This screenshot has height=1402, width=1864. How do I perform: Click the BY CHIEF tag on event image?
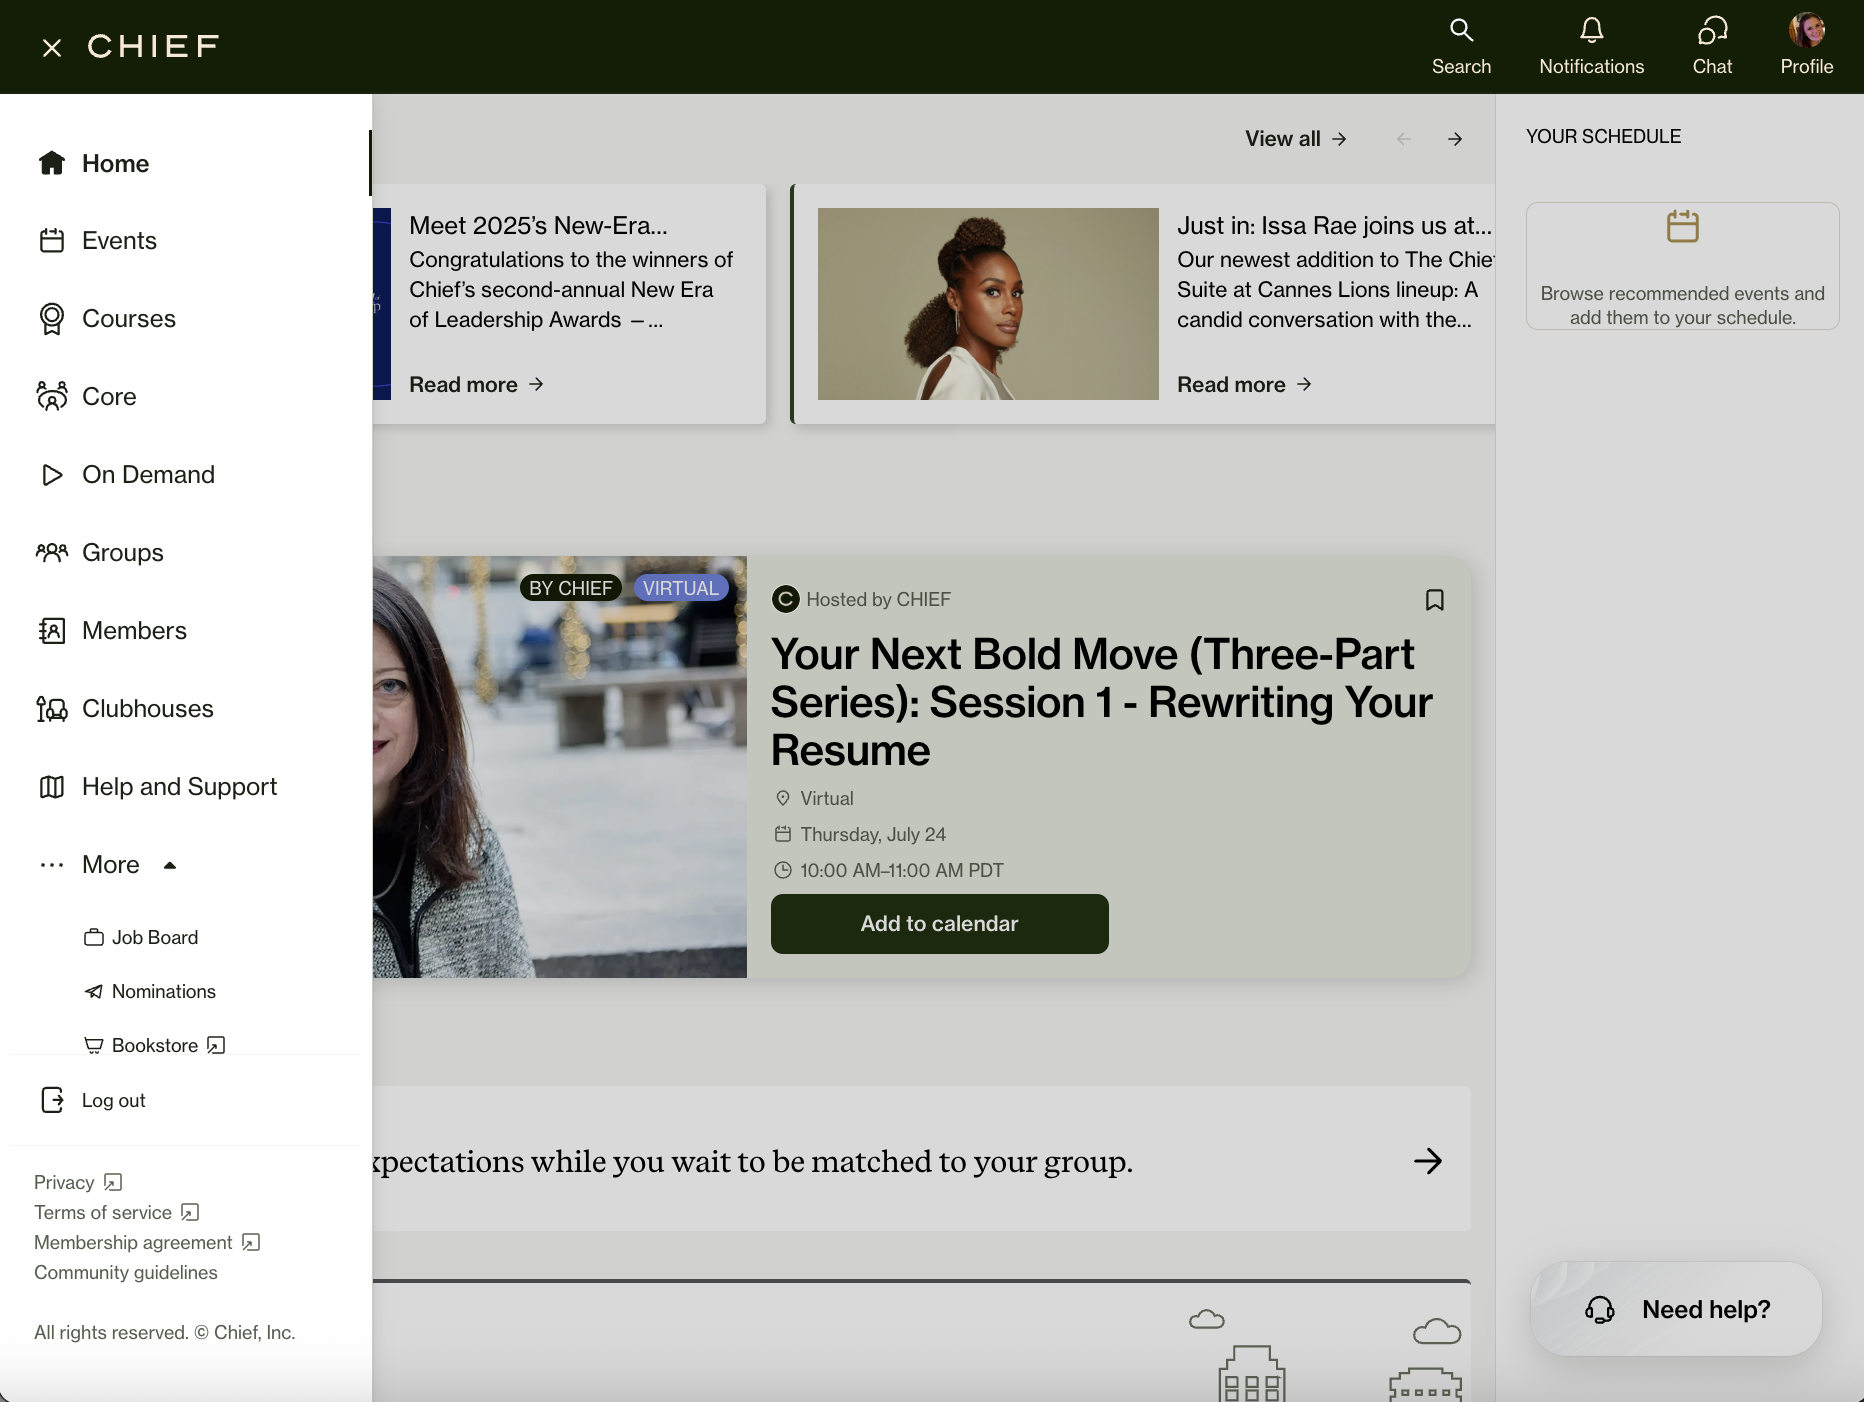[571, 588]
